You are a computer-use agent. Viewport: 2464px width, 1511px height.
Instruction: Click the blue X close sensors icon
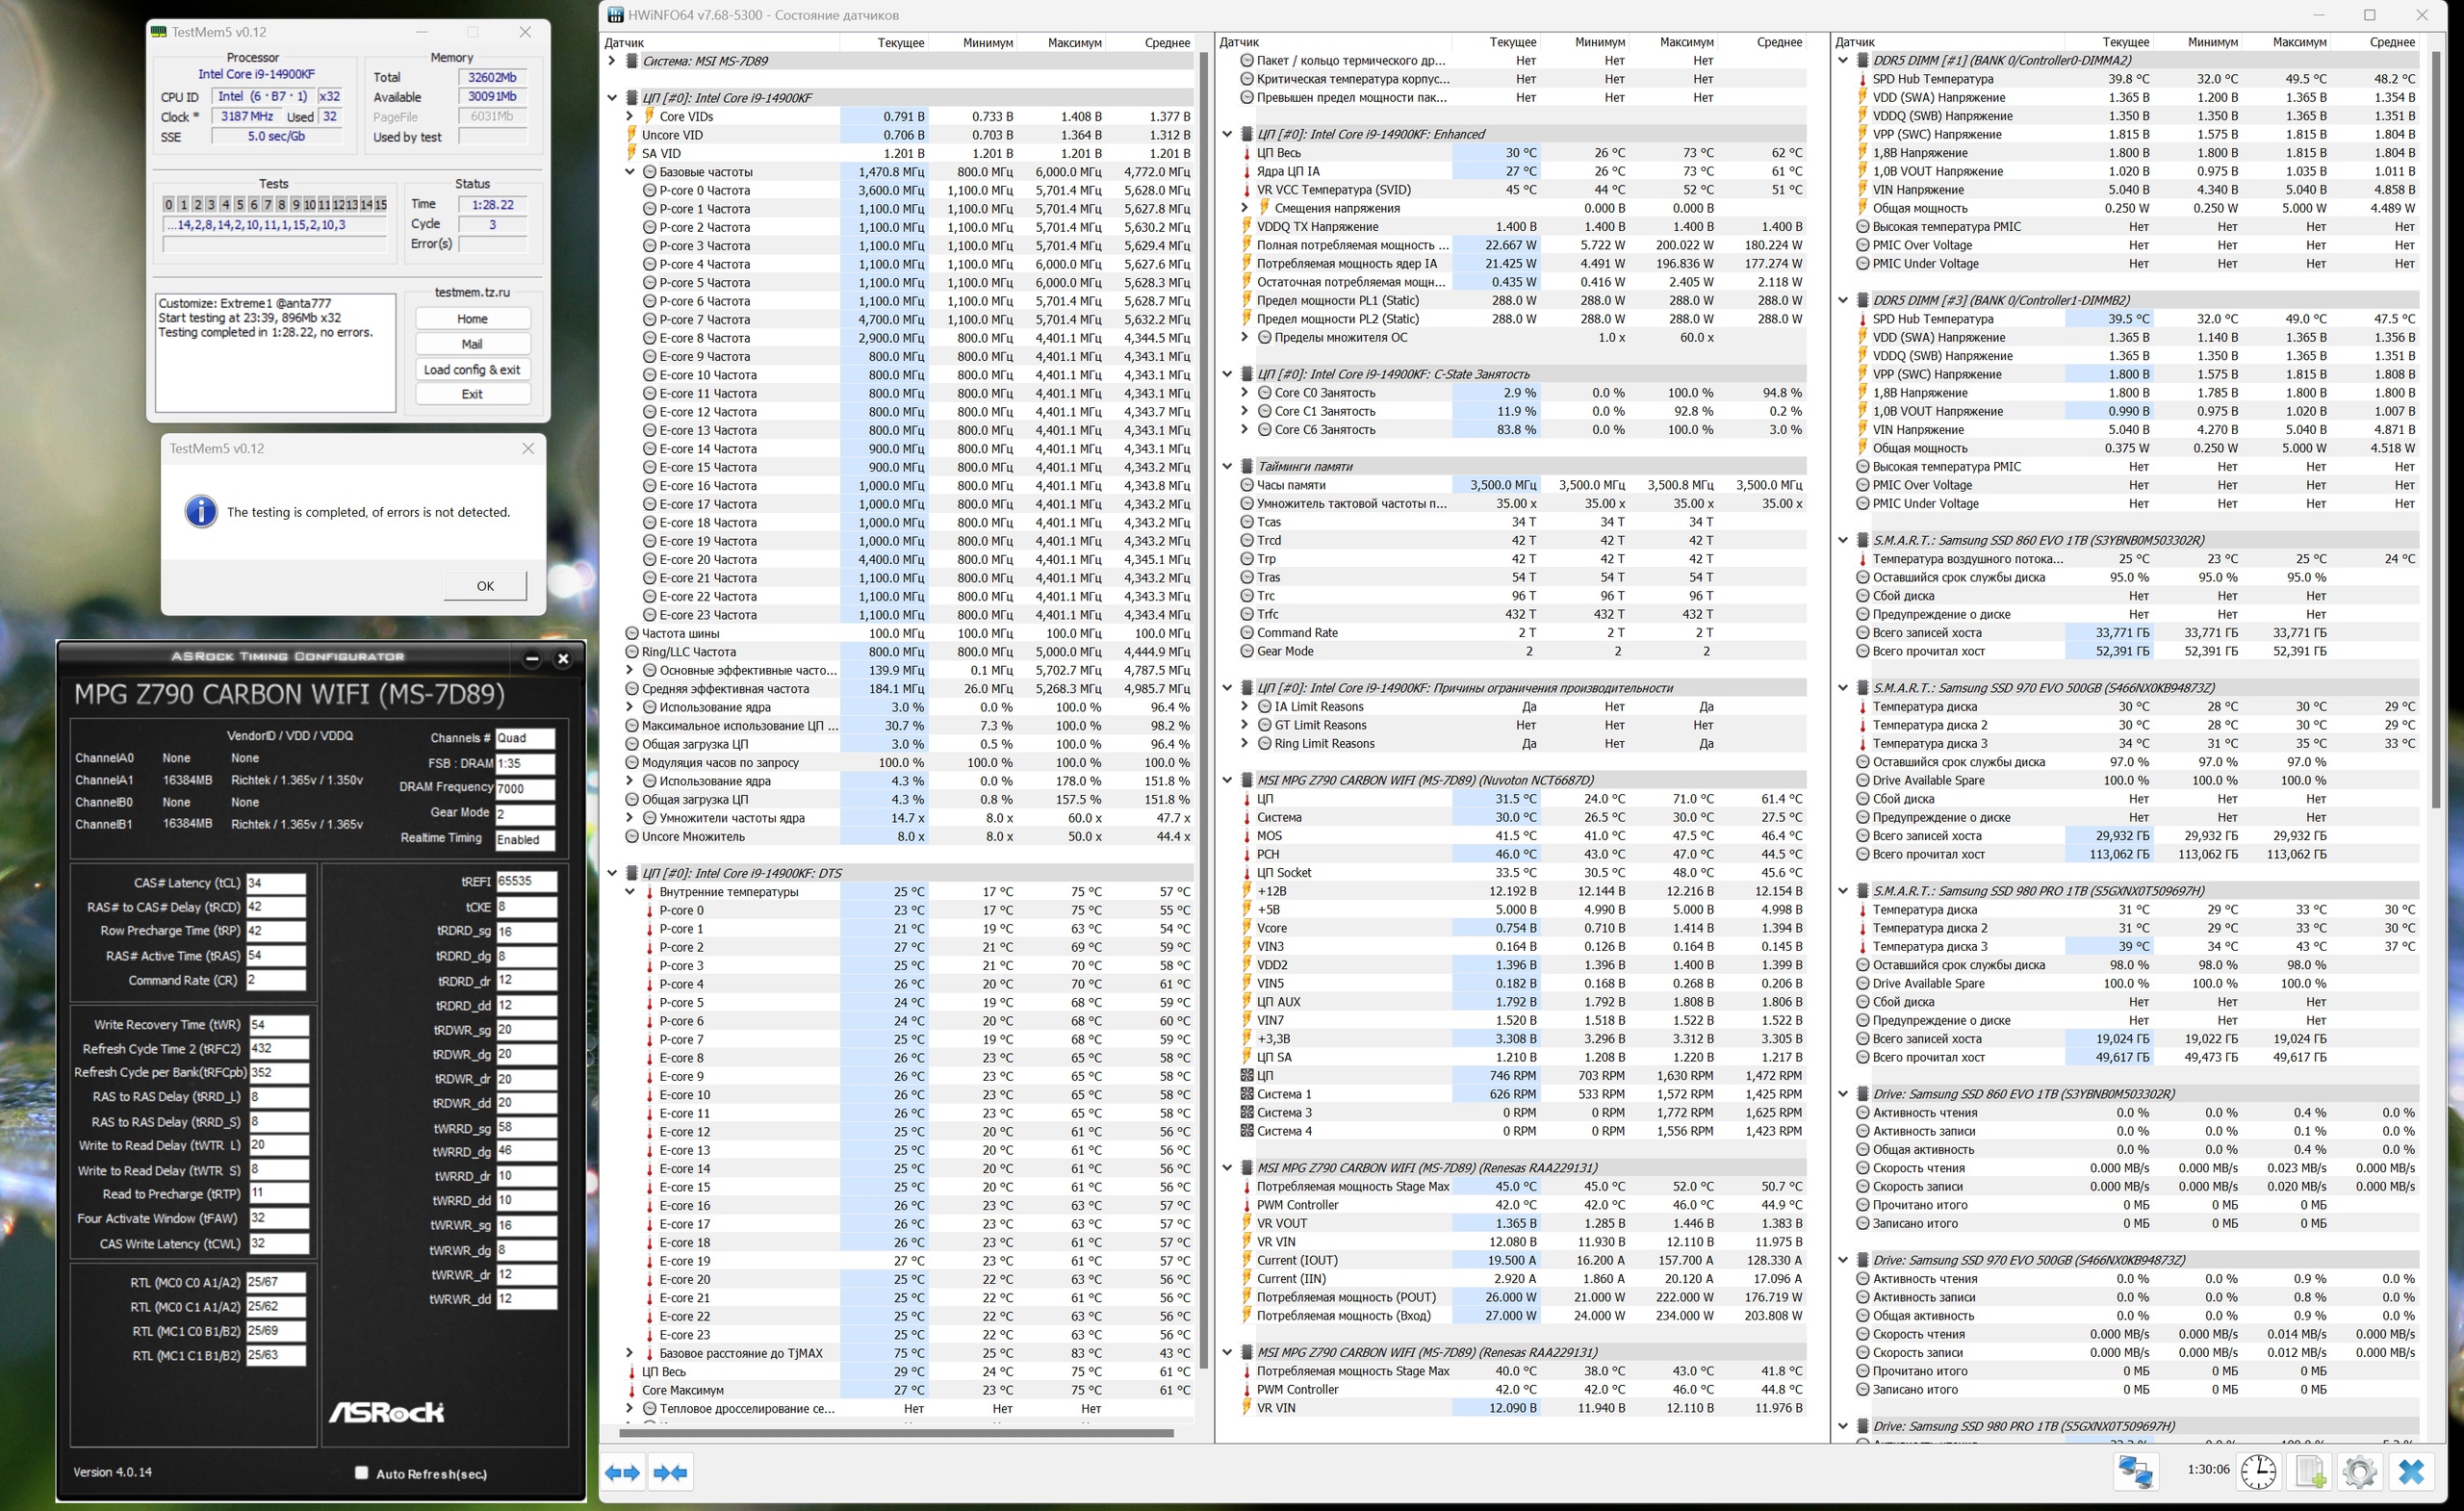[2411, 1472]
